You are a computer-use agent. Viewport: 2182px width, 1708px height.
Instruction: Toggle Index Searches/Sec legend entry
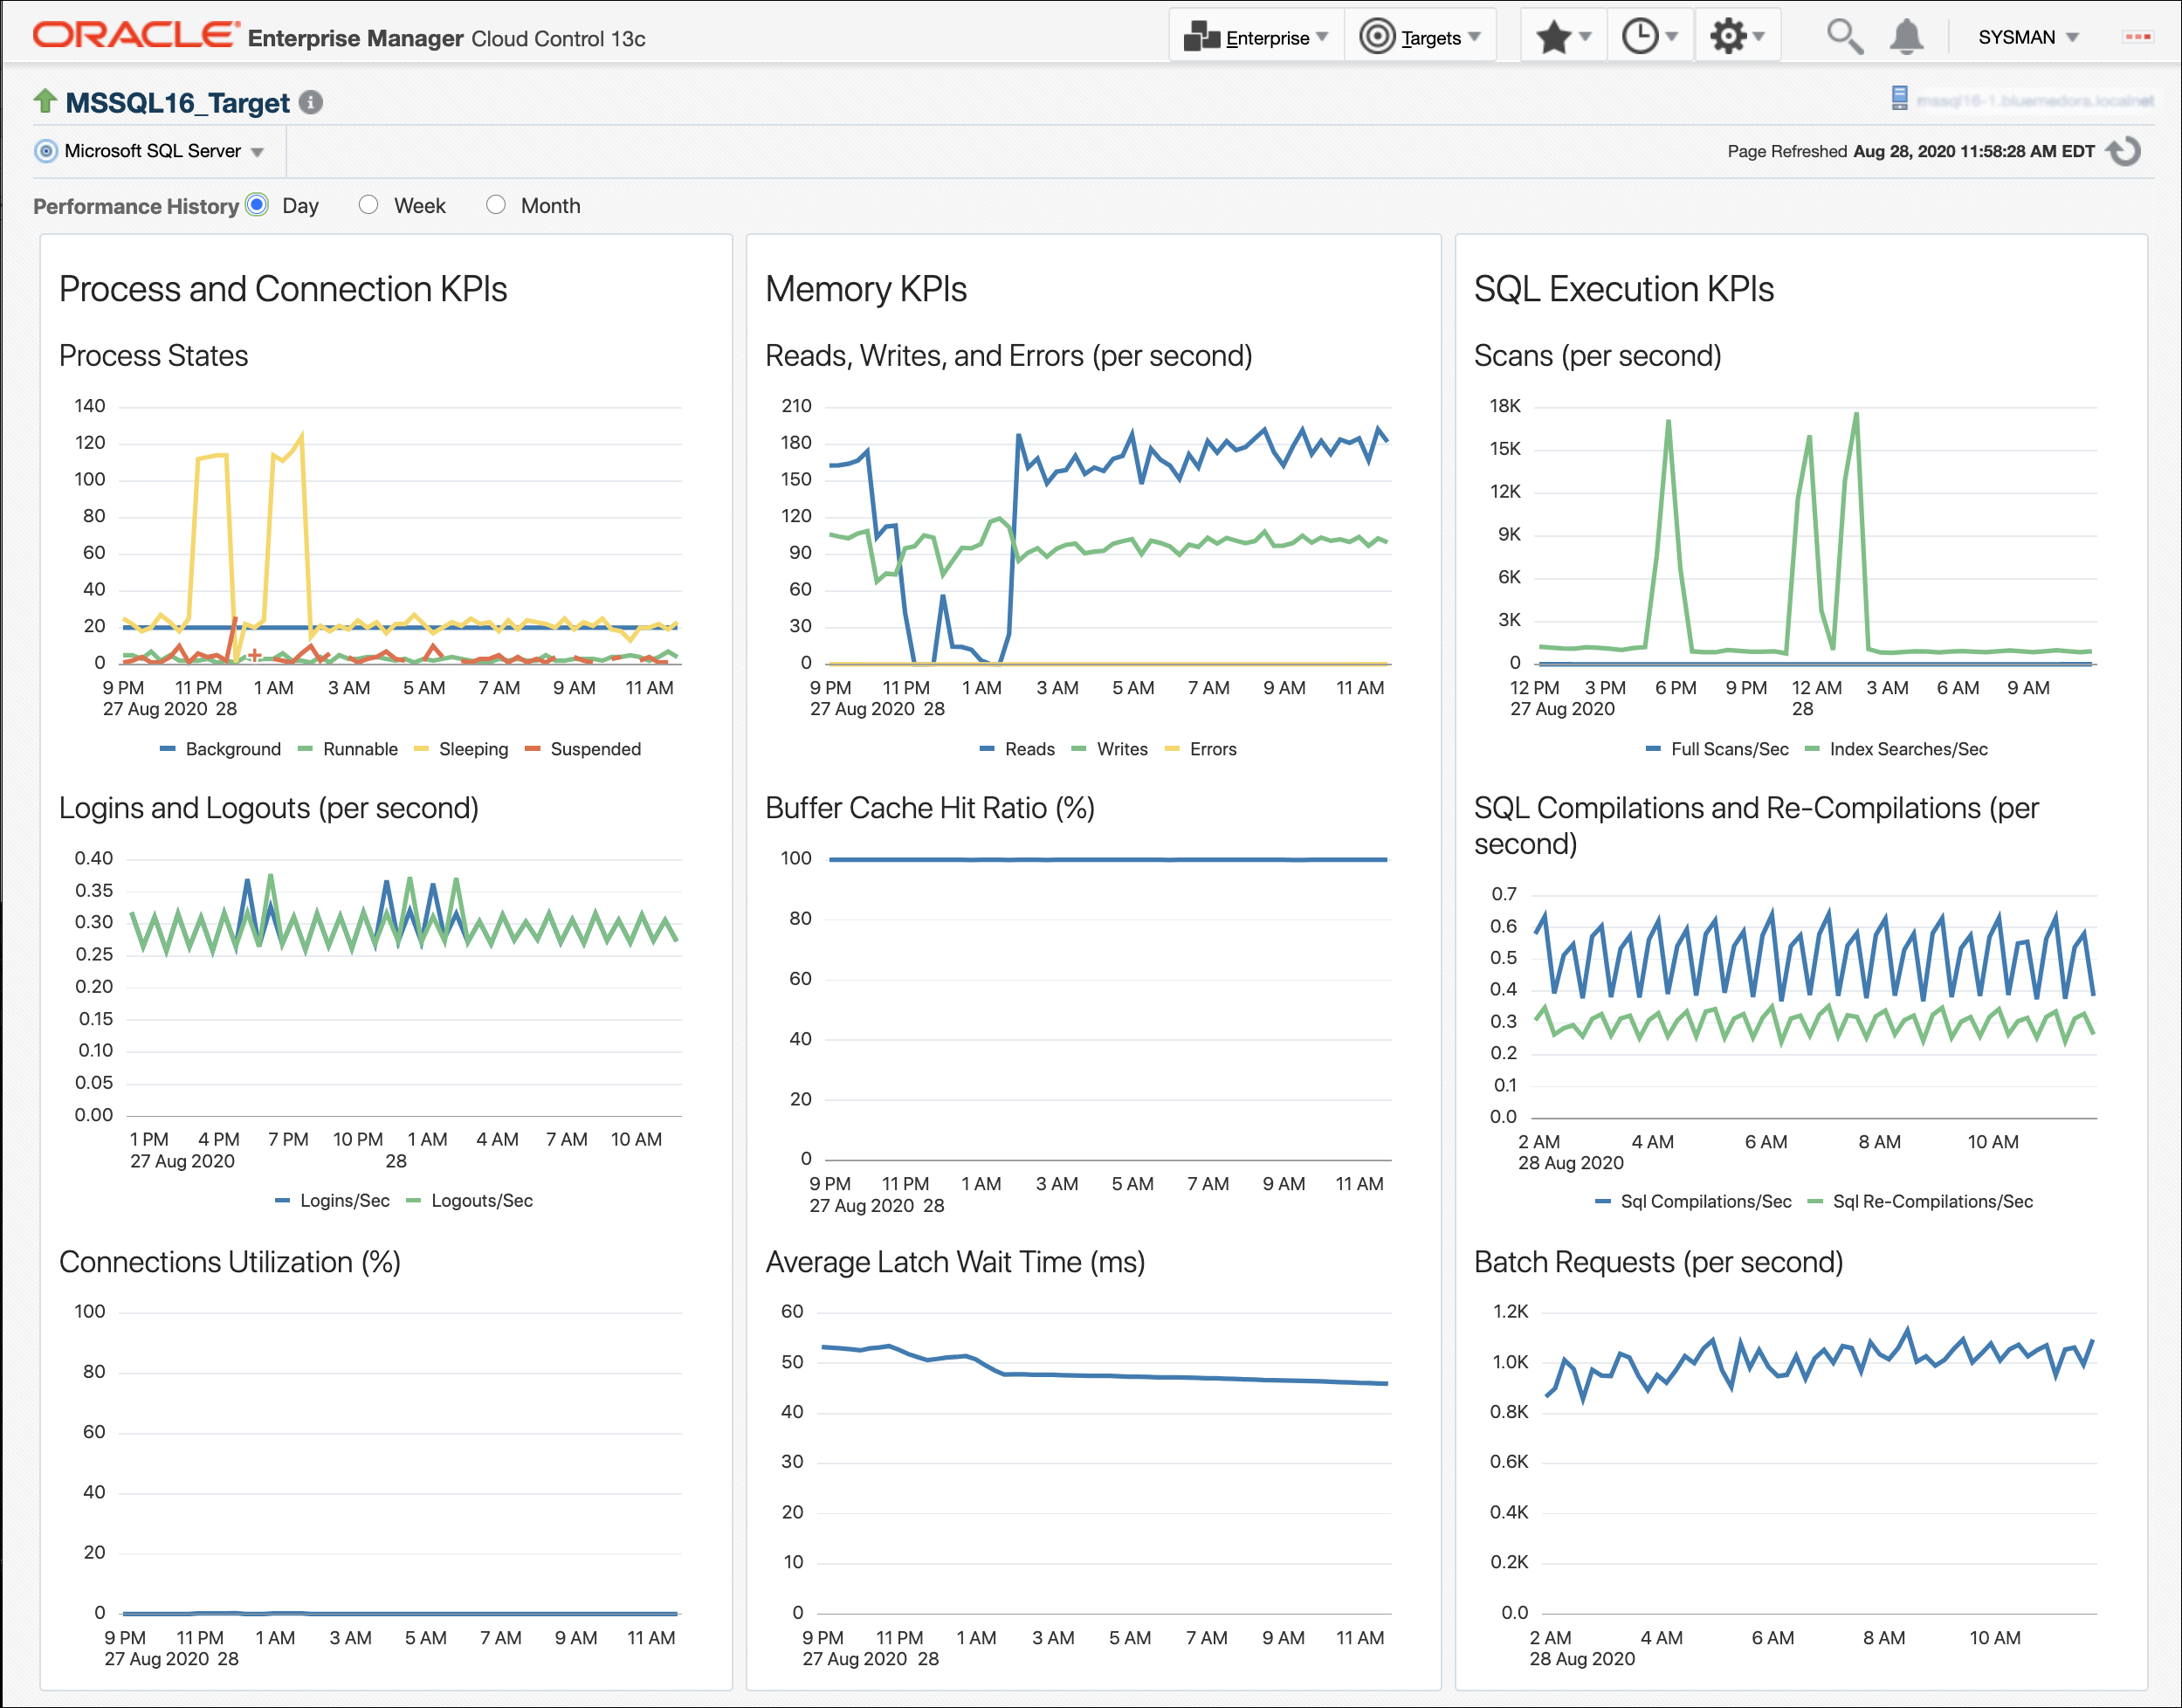[x=1896, y=749]
